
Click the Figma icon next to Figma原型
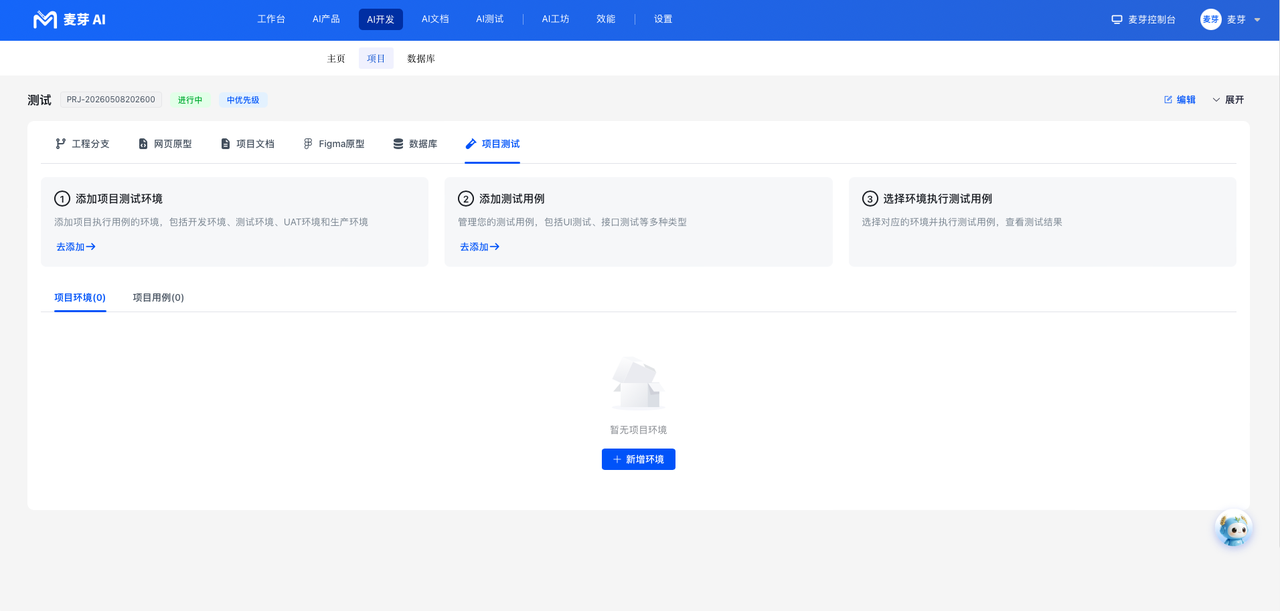308,144
